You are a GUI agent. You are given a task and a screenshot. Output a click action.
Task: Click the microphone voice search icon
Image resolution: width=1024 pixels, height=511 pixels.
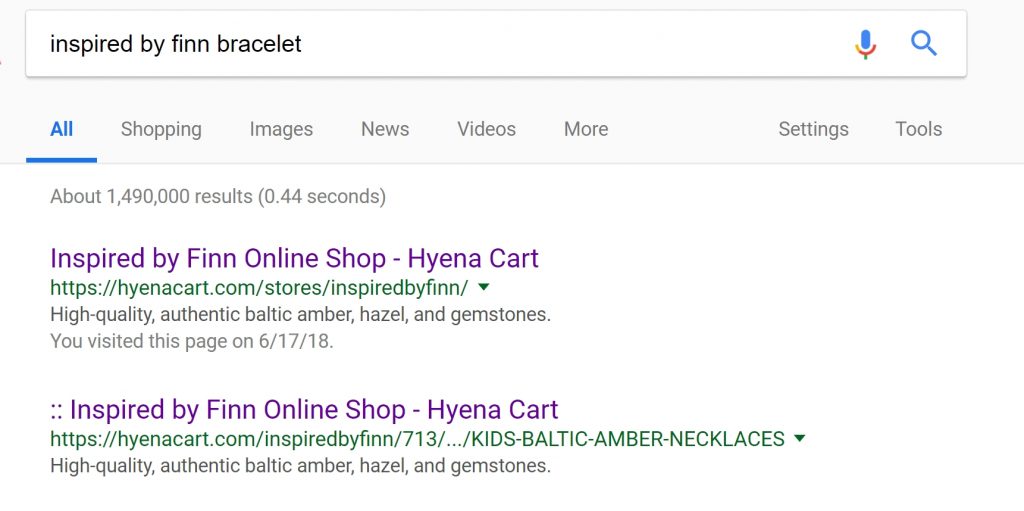pyautogui.click(x=865, y=44)
